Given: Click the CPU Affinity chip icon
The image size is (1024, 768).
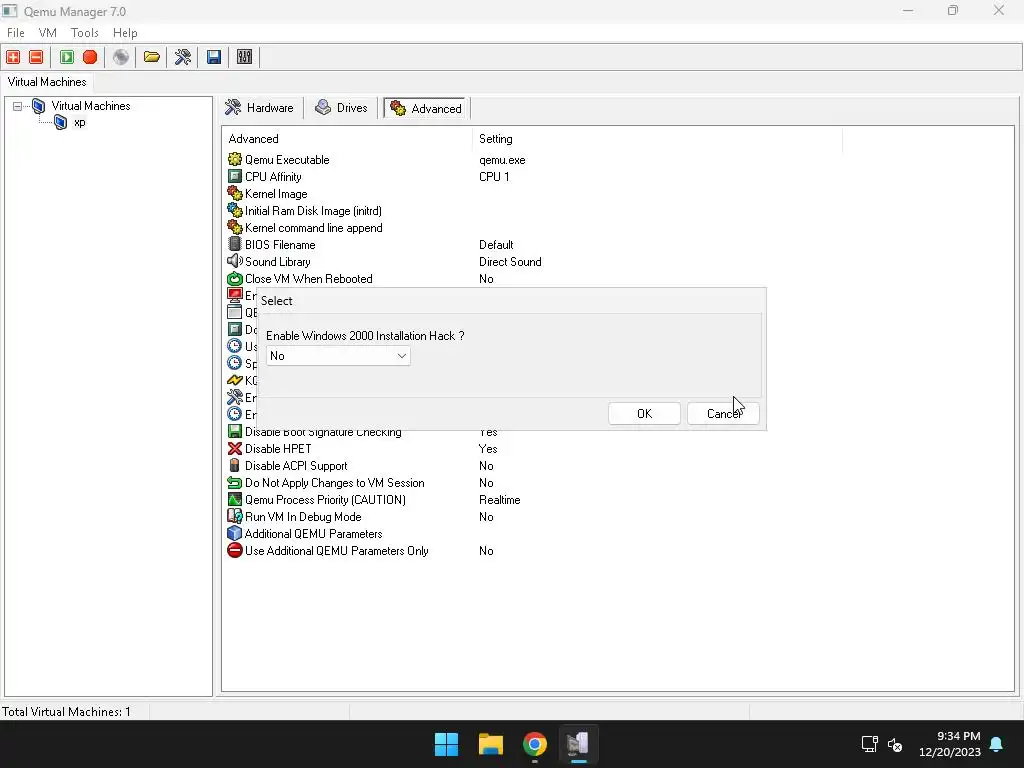Looking at the screenshot, I should coord(234,176).
